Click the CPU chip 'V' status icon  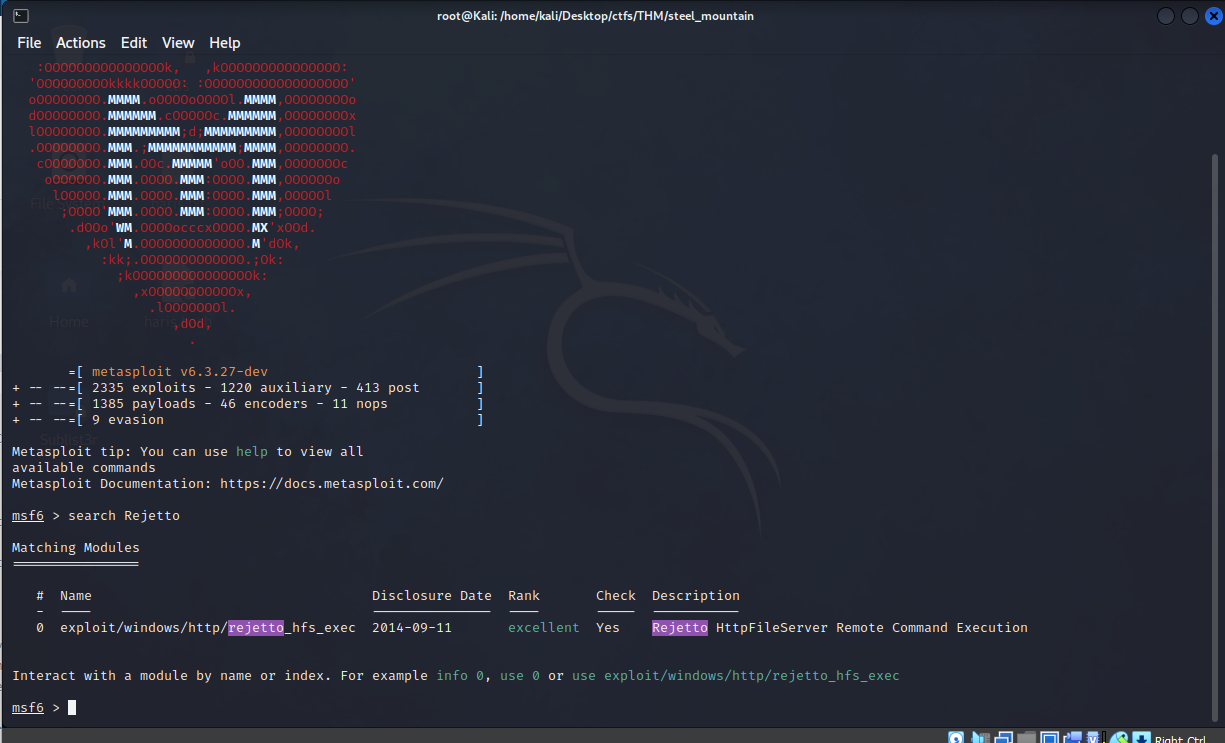[1094, 738]
